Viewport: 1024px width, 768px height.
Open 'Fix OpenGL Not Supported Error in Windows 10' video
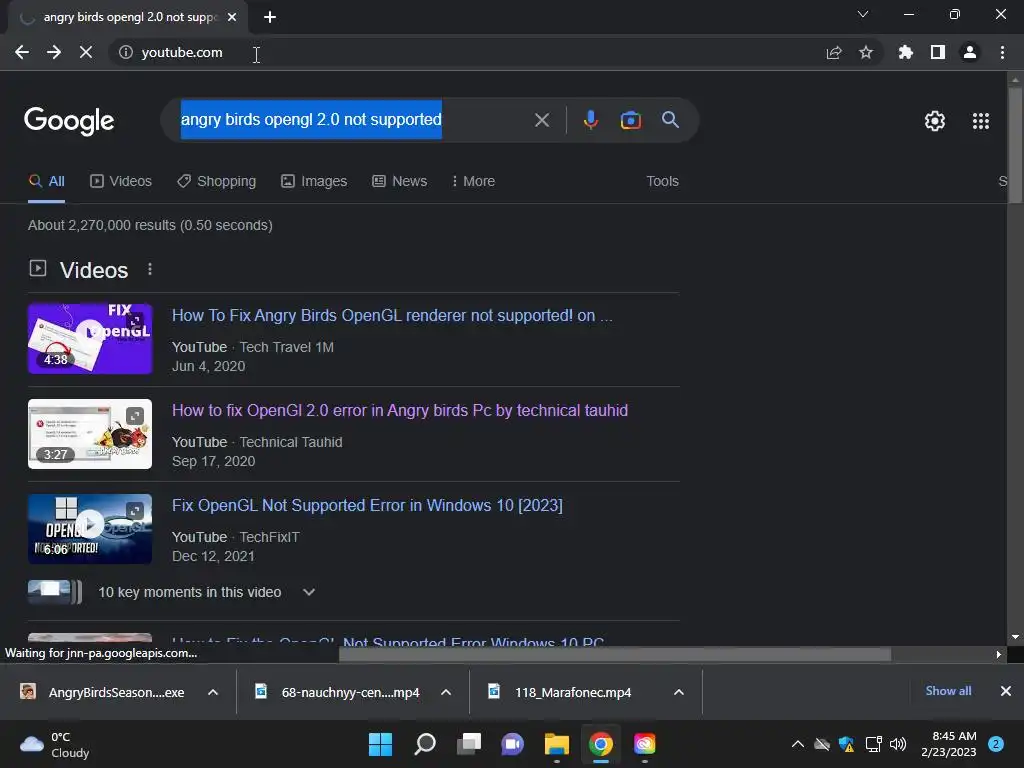coord(367,505)
